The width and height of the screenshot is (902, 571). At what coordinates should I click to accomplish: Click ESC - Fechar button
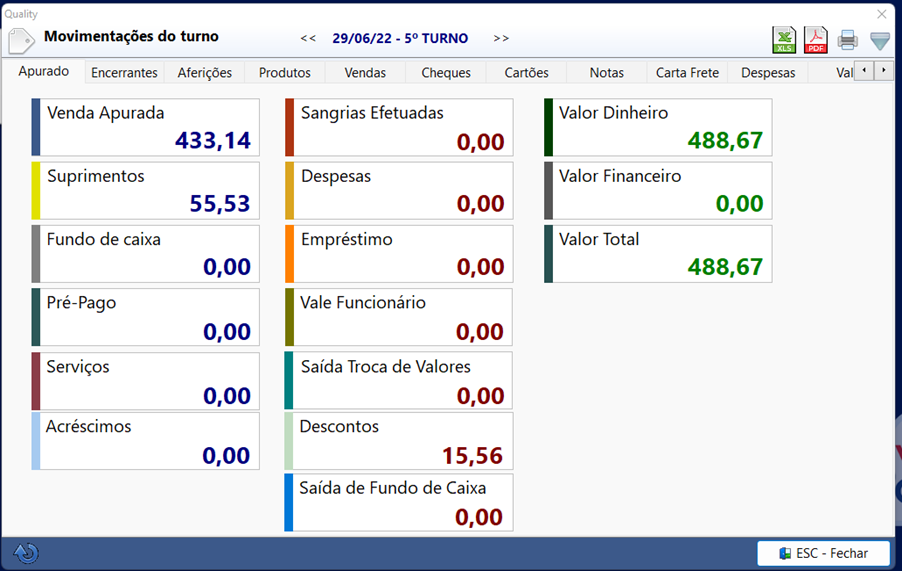pyautogui.click(x=823, y=553)
